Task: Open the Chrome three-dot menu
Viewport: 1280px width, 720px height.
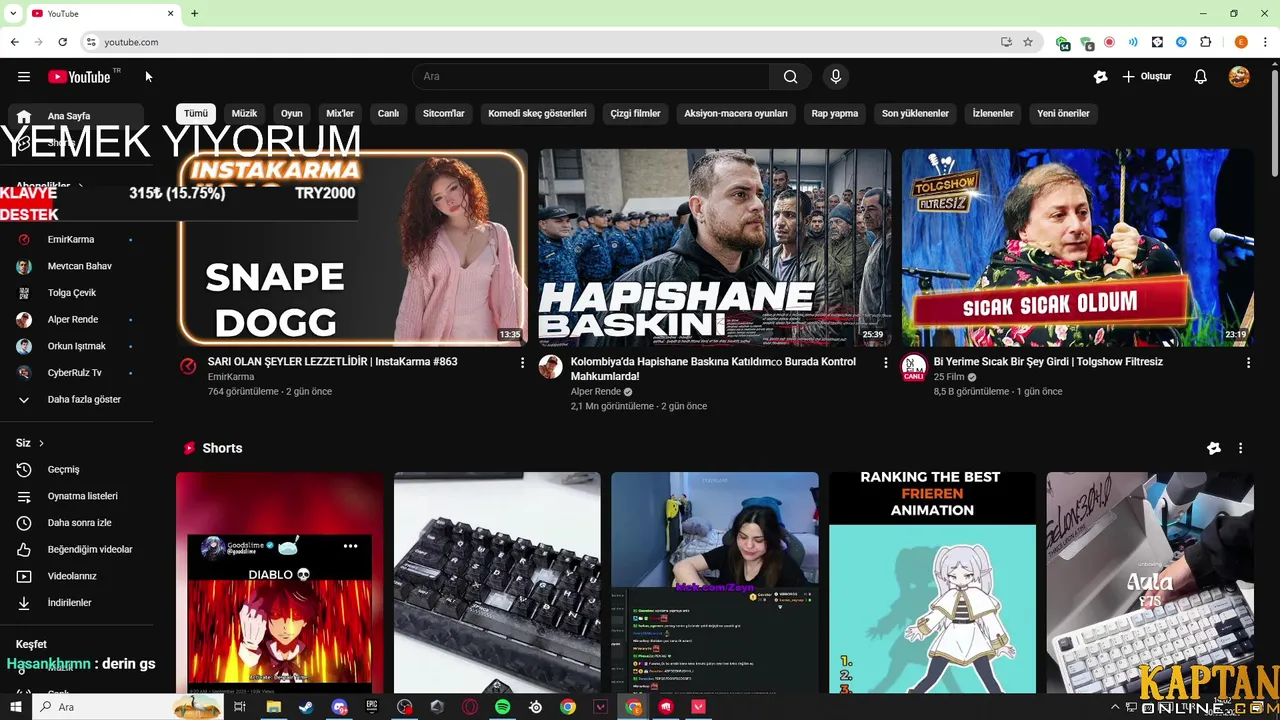Action: [1266, 42]
